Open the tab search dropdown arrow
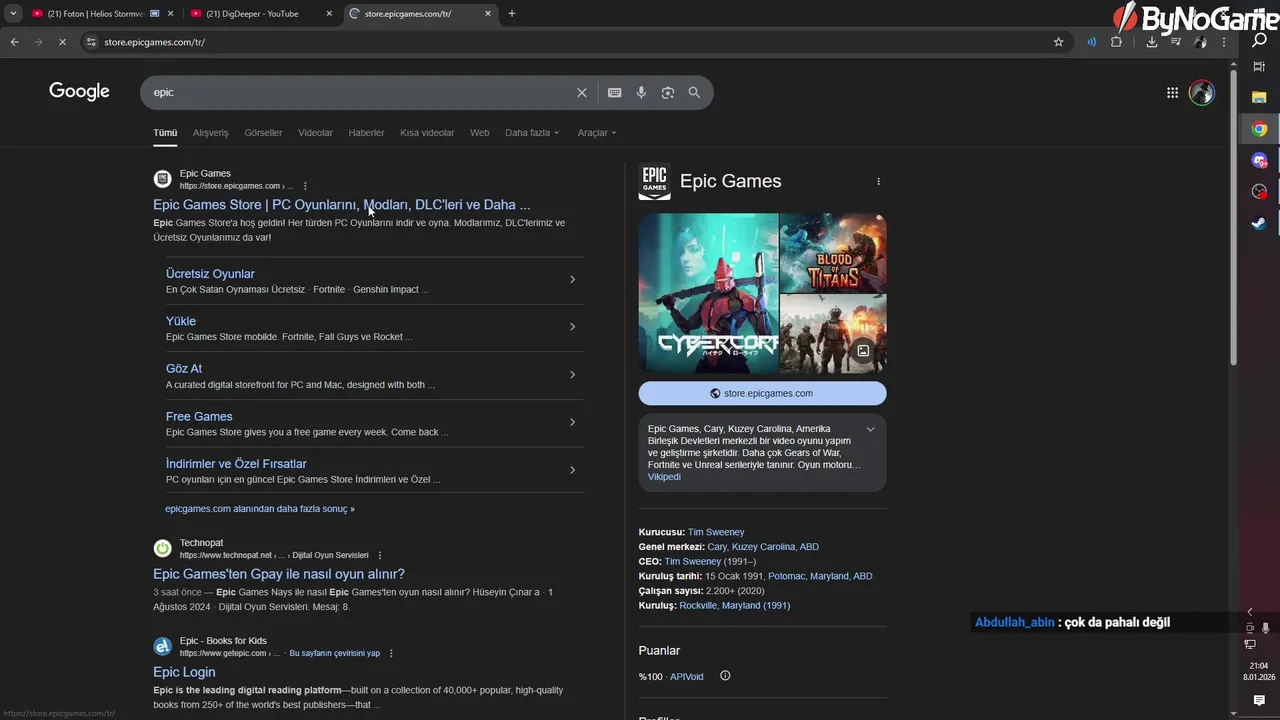 click(x=13, y=14)
